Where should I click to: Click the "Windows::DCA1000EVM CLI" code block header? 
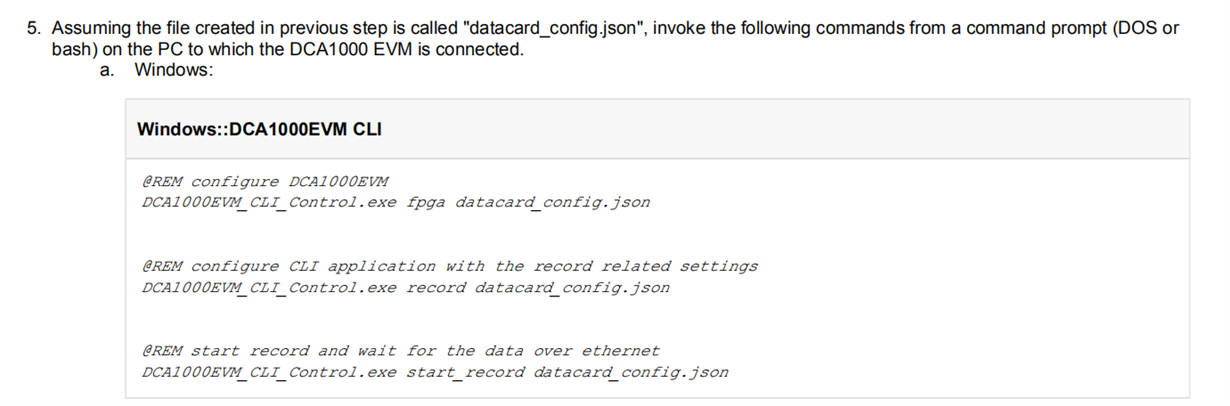tap(259, 129)
